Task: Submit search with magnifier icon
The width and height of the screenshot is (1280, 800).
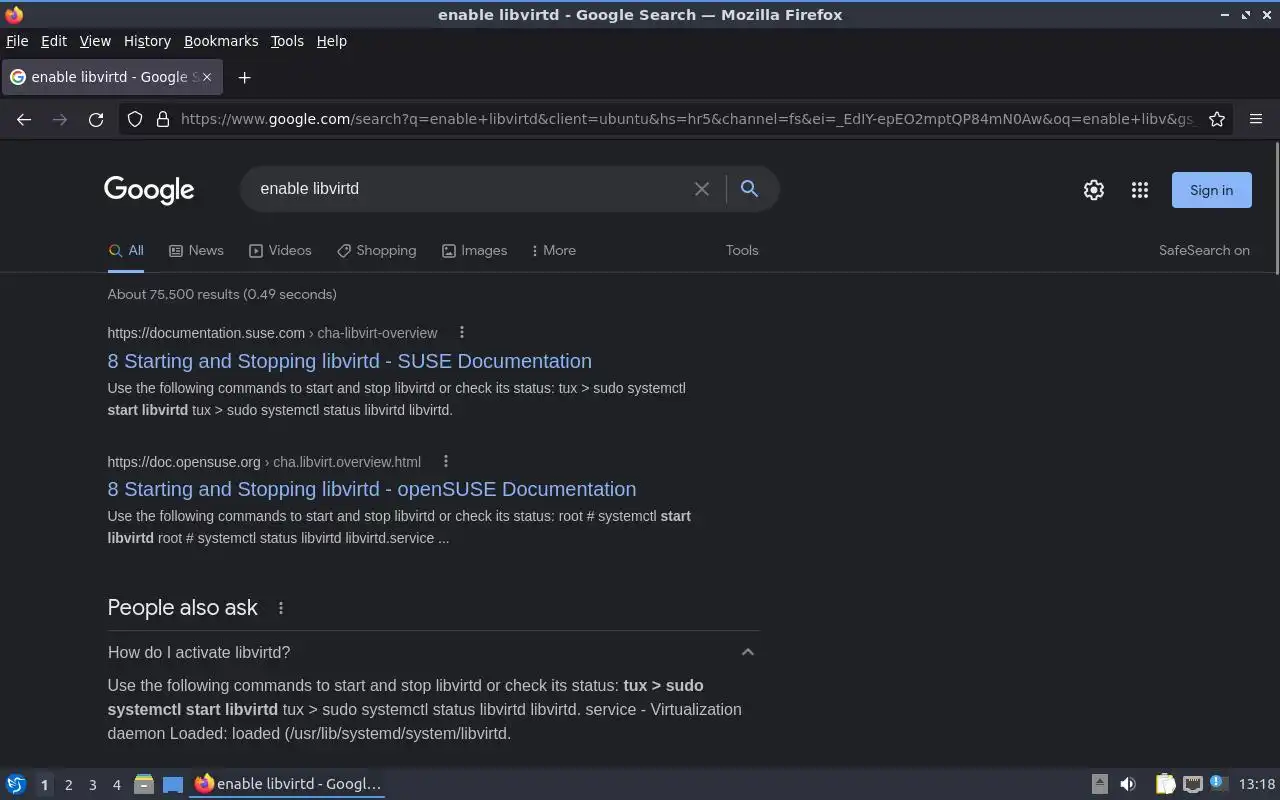Action: coord(749,188)
